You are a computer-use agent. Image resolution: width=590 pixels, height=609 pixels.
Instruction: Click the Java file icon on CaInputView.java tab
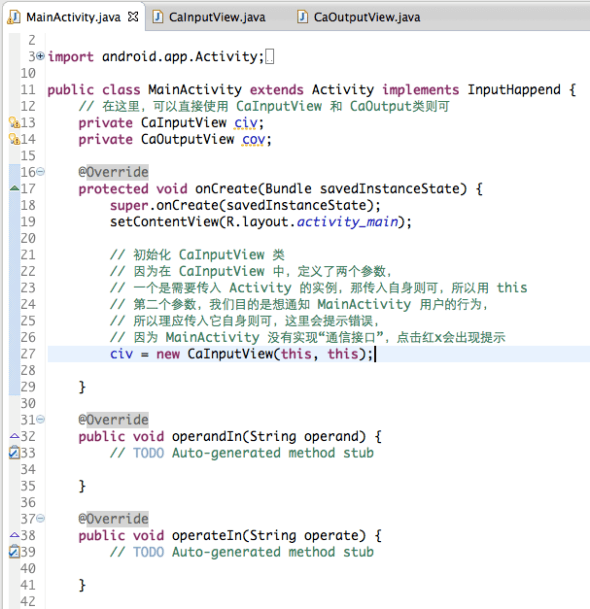(158, 17)
